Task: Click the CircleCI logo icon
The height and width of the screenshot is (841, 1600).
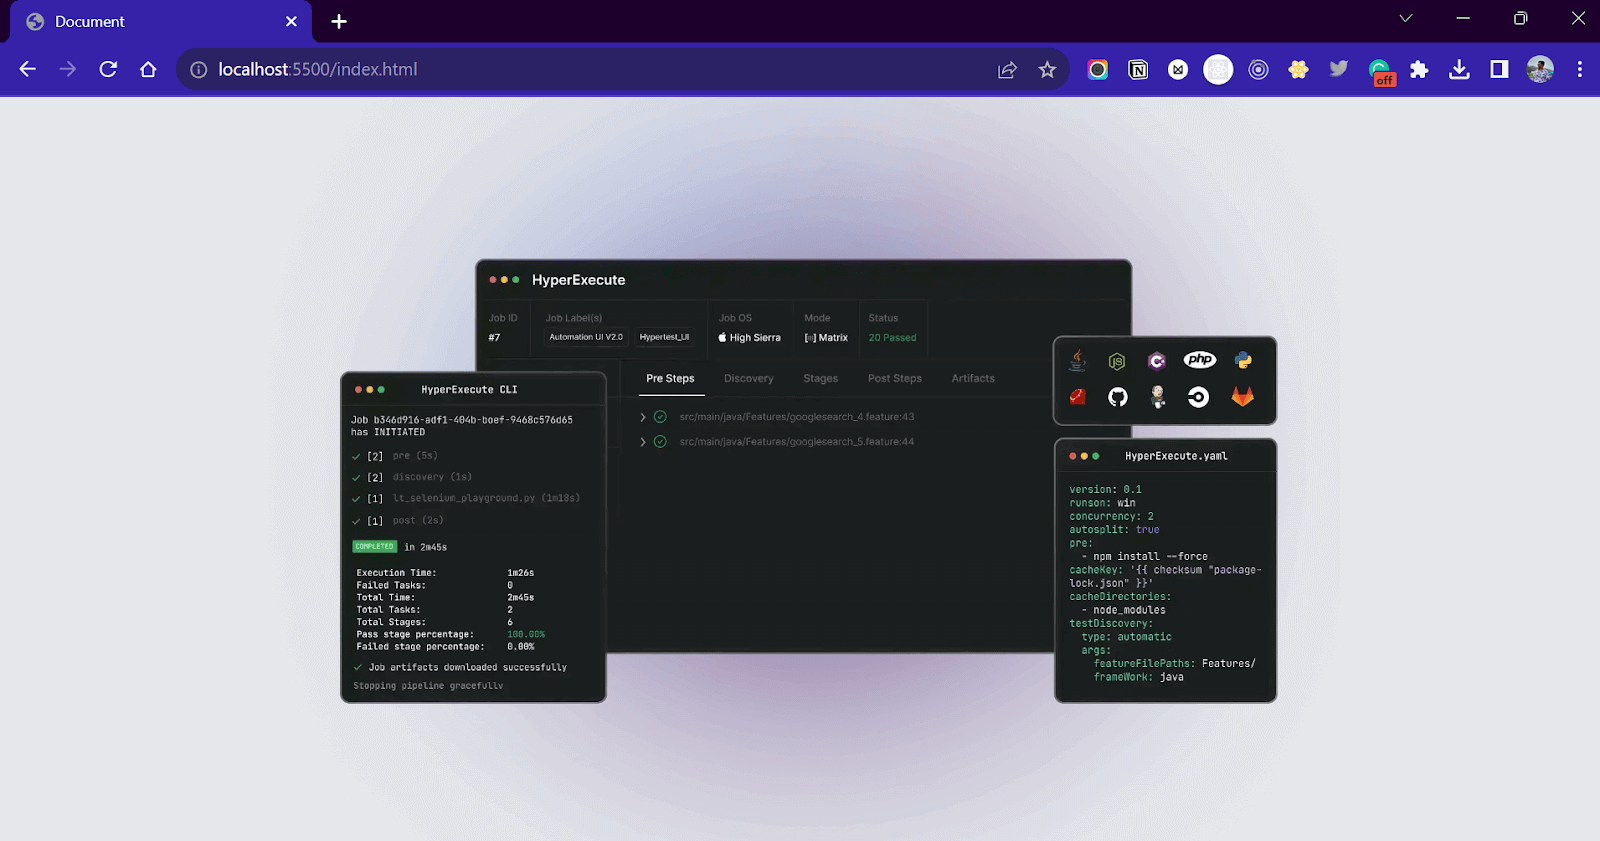Action: pos(1198,397)
